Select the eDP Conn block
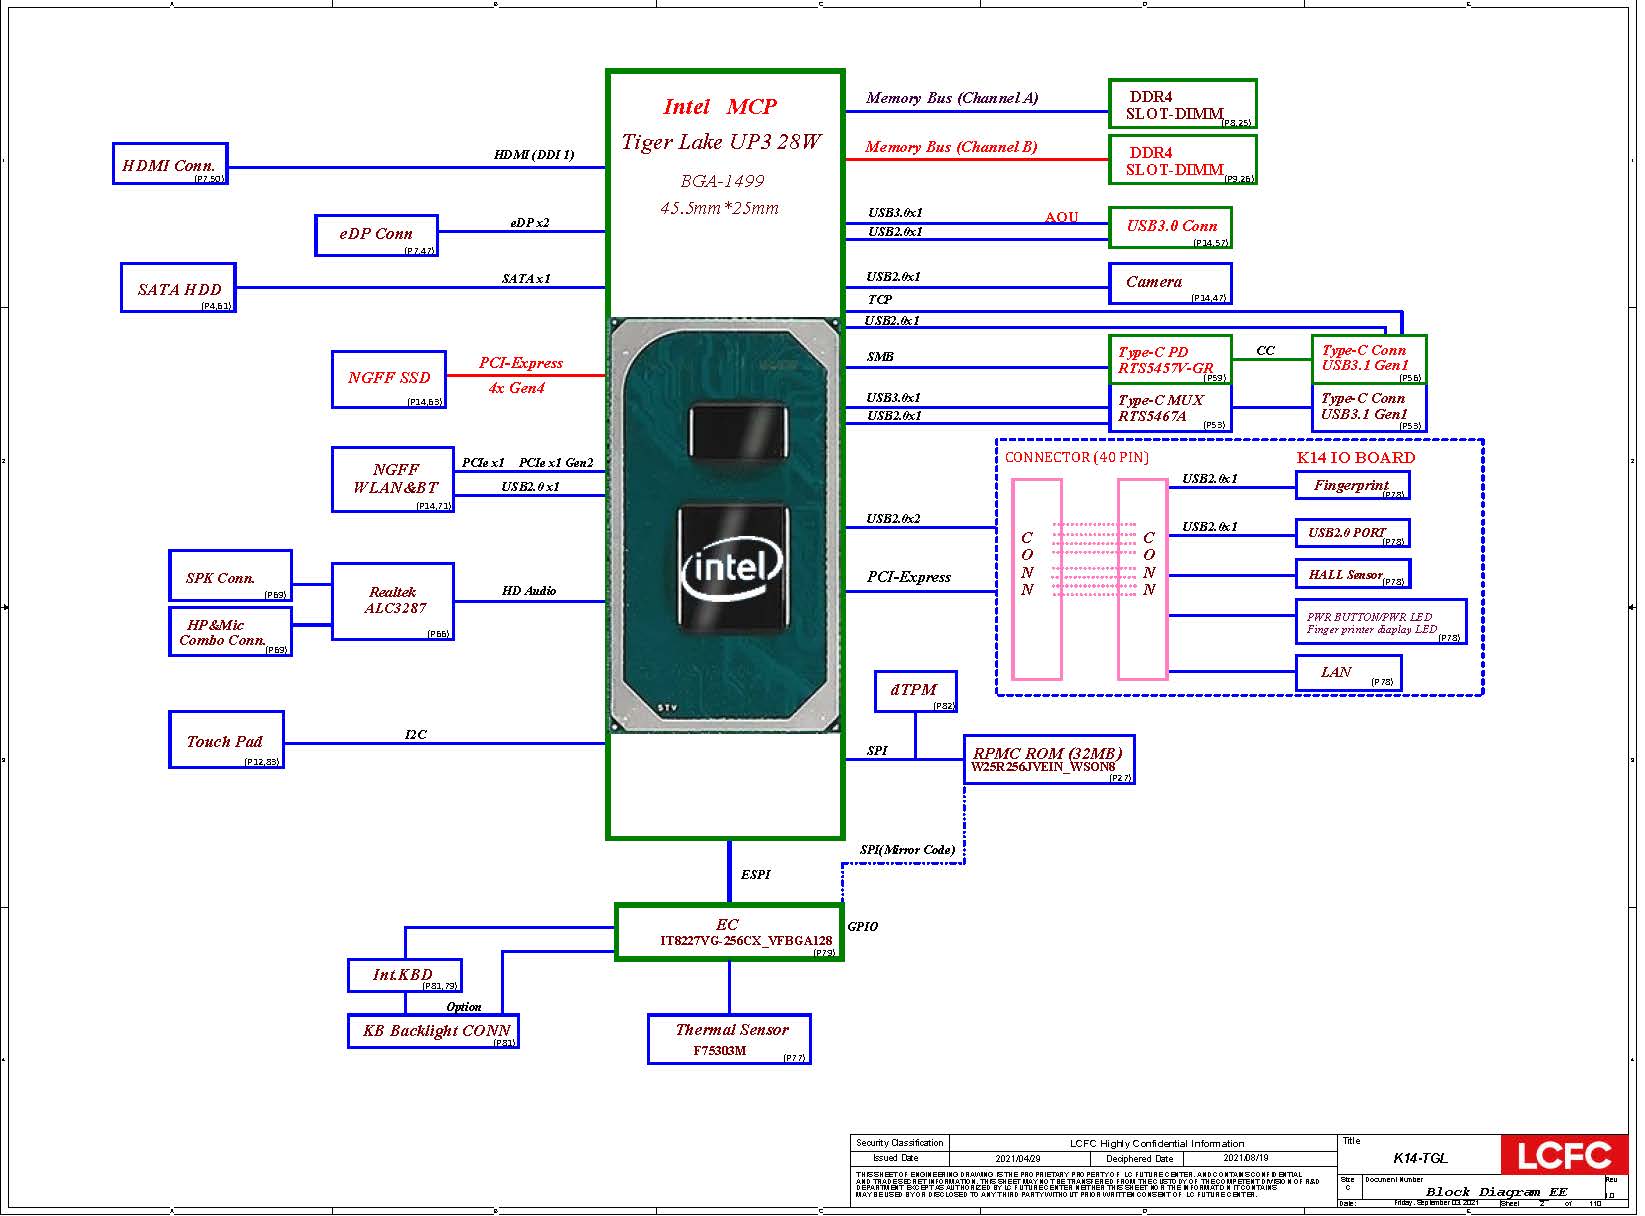Image resolution: width=1645 pixels, height=1216 pixels. [x=376, y=235]
